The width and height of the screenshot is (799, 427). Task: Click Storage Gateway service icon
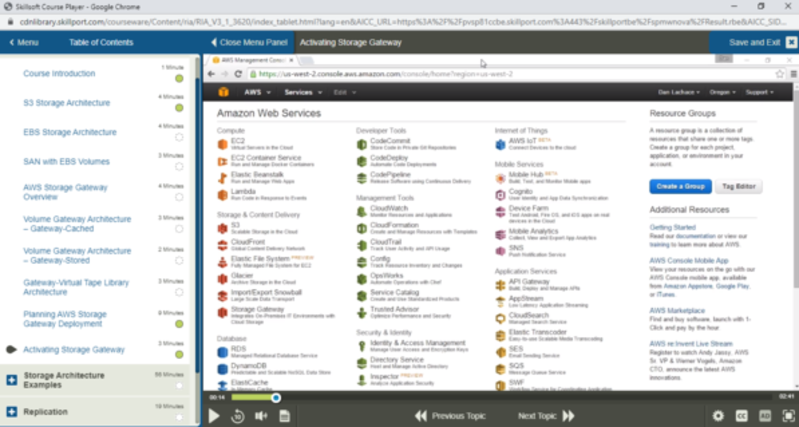click(223, 313)
